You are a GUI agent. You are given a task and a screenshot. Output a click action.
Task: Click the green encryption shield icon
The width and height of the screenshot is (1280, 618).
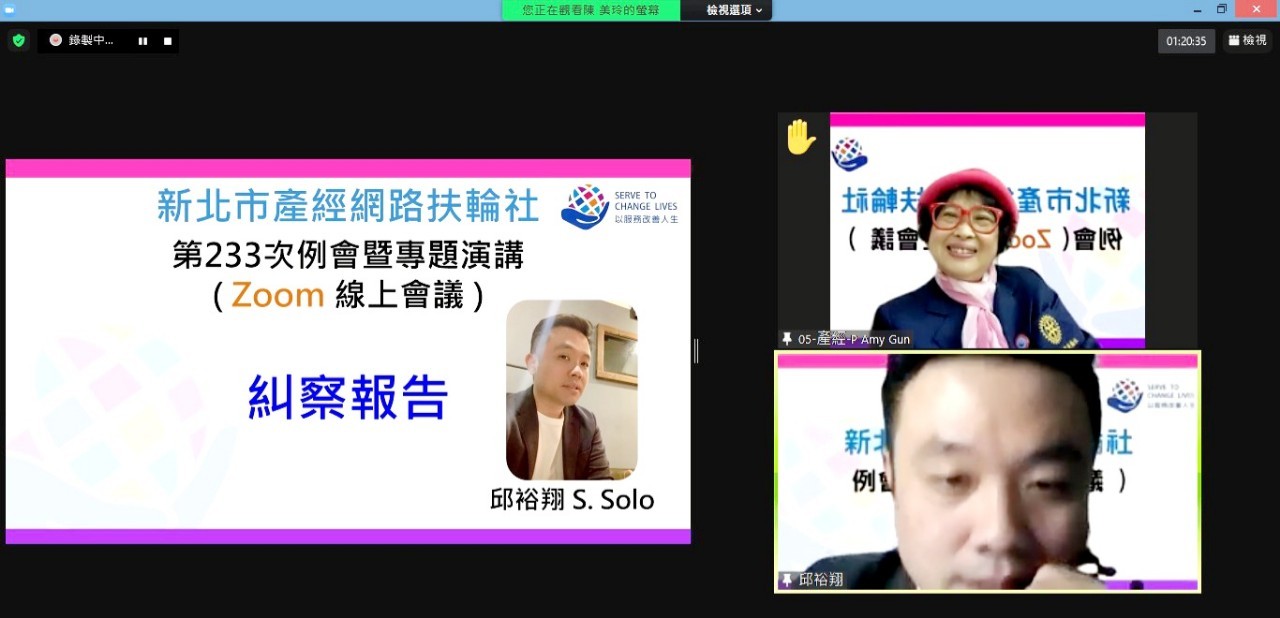point(18,41)
